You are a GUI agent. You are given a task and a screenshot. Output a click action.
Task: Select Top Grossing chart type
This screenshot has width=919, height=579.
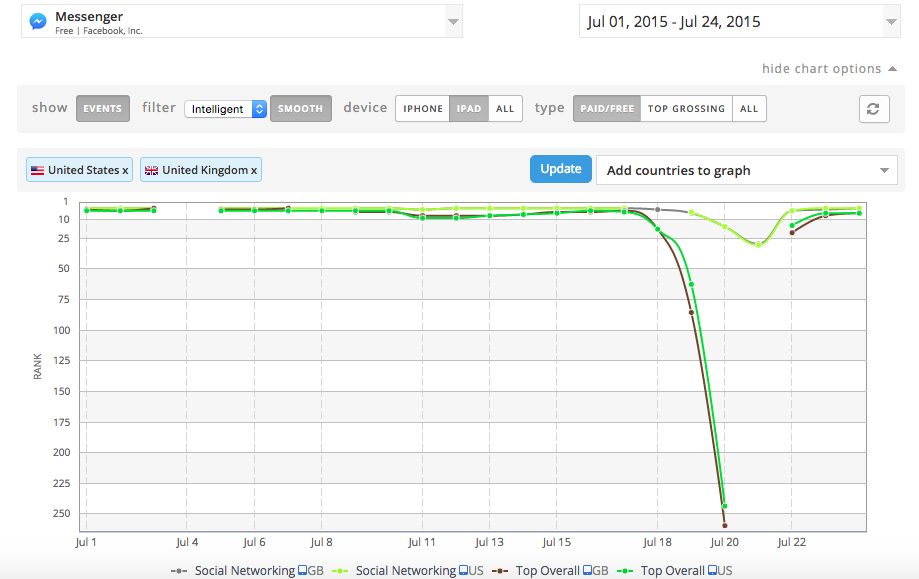pyautogui.click(x=686, y=109)
